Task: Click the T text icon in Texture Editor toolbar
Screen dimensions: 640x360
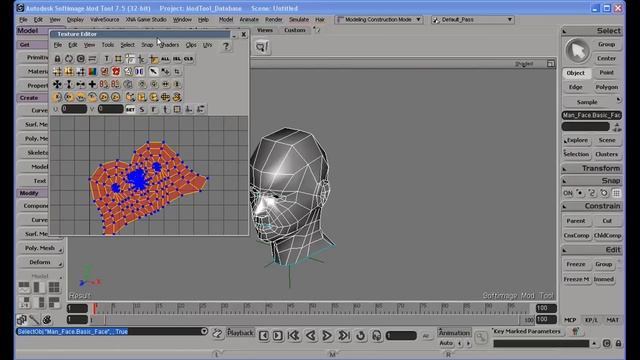Action: (x=107, y=59)
